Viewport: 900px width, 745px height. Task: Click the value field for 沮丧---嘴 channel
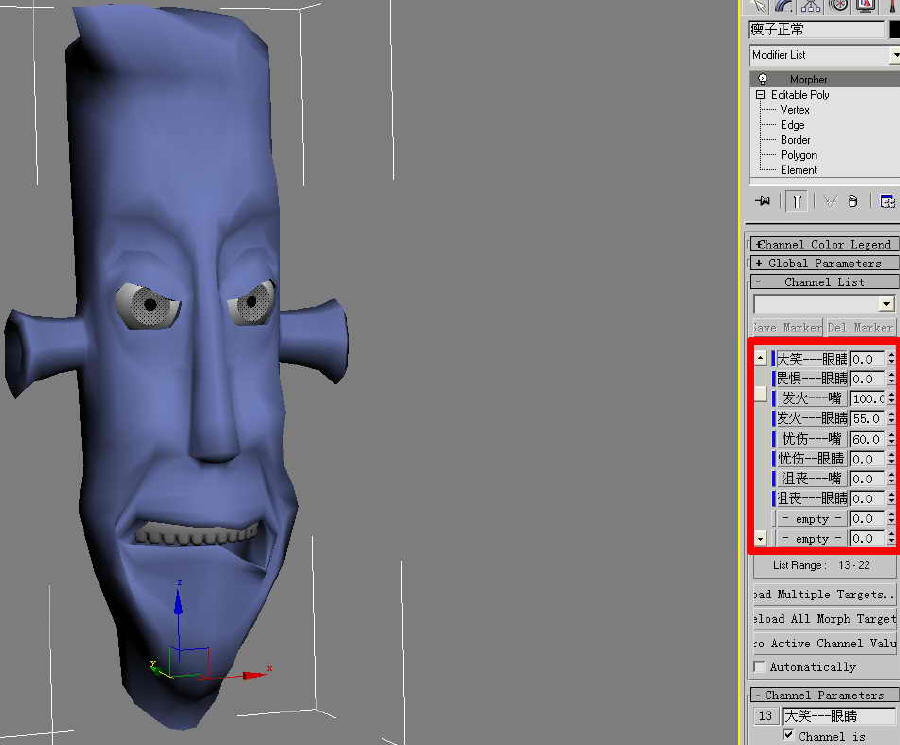[x=867, y=479]
